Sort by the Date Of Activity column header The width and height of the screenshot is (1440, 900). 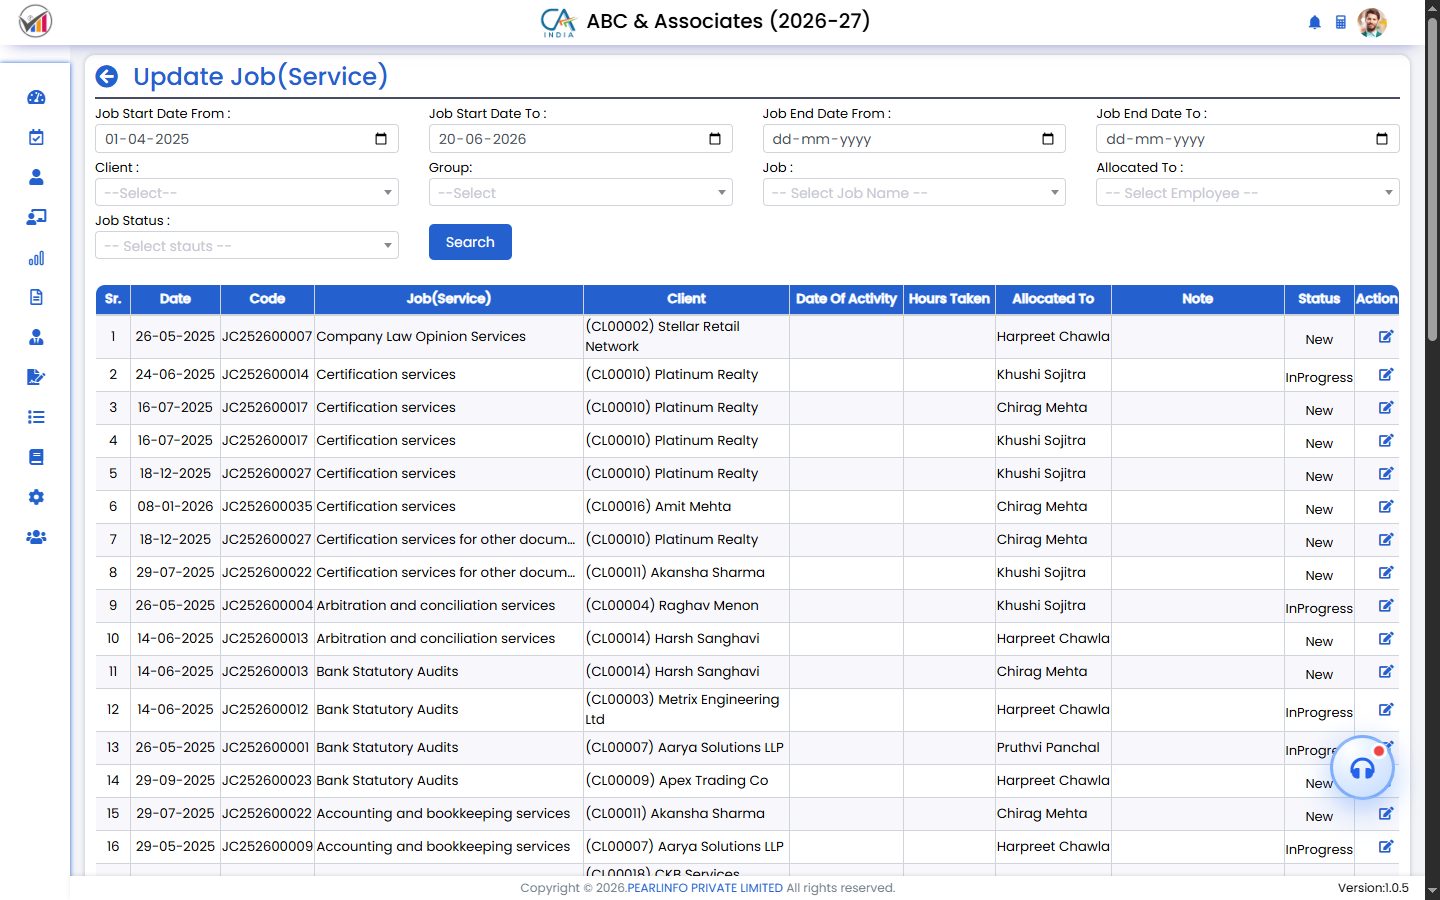point(846,299)
